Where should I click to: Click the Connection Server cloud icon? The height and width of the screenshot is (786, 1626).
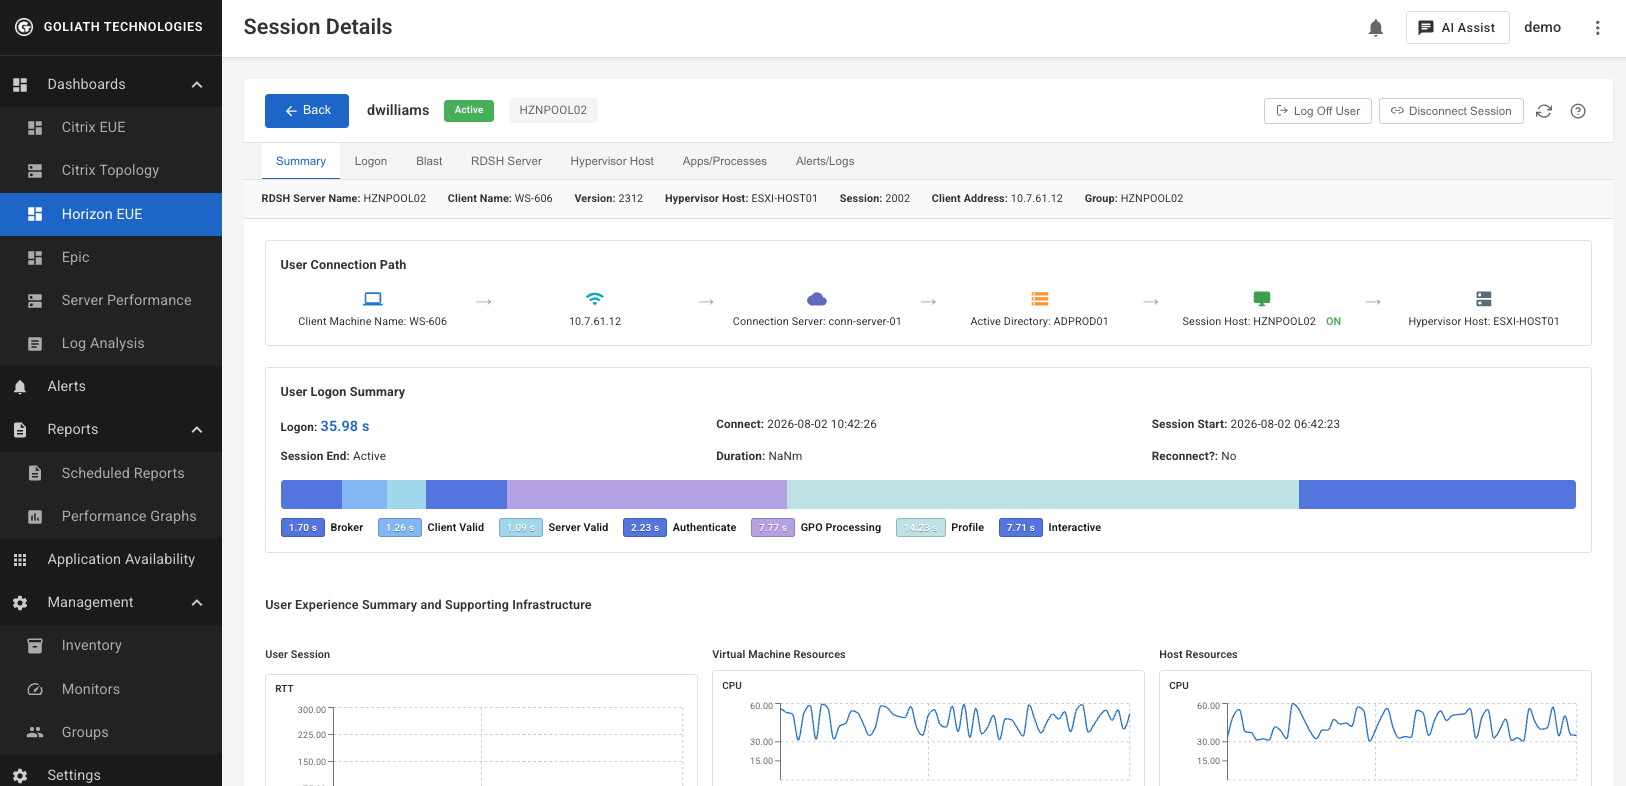pos(817,299)
